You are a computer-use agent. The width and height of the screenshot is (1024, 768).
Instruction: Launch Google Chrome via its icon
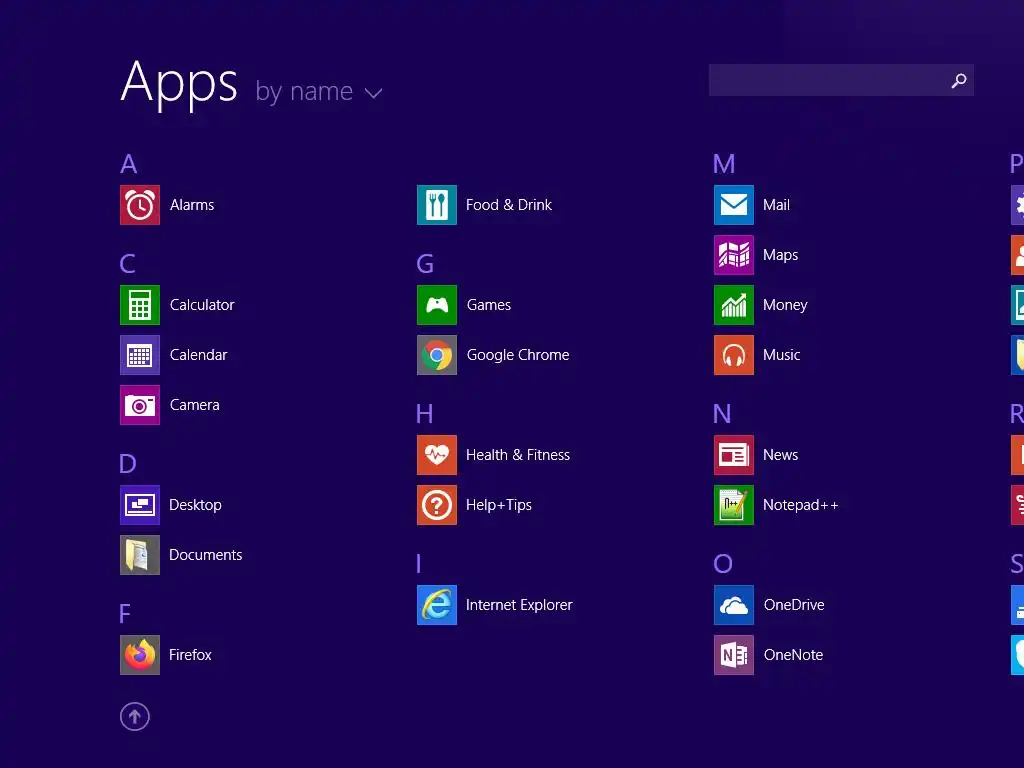[x=437, y=355]
